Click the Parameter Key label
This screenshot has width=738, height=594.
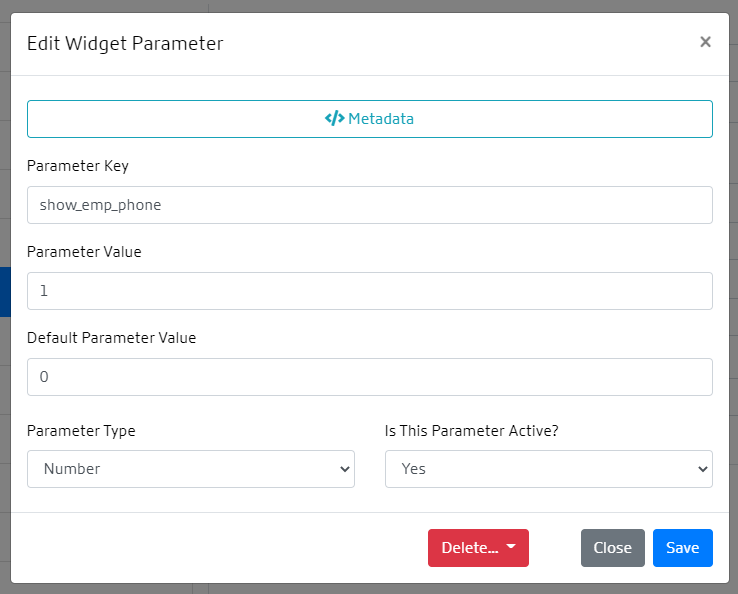[78, 166]
